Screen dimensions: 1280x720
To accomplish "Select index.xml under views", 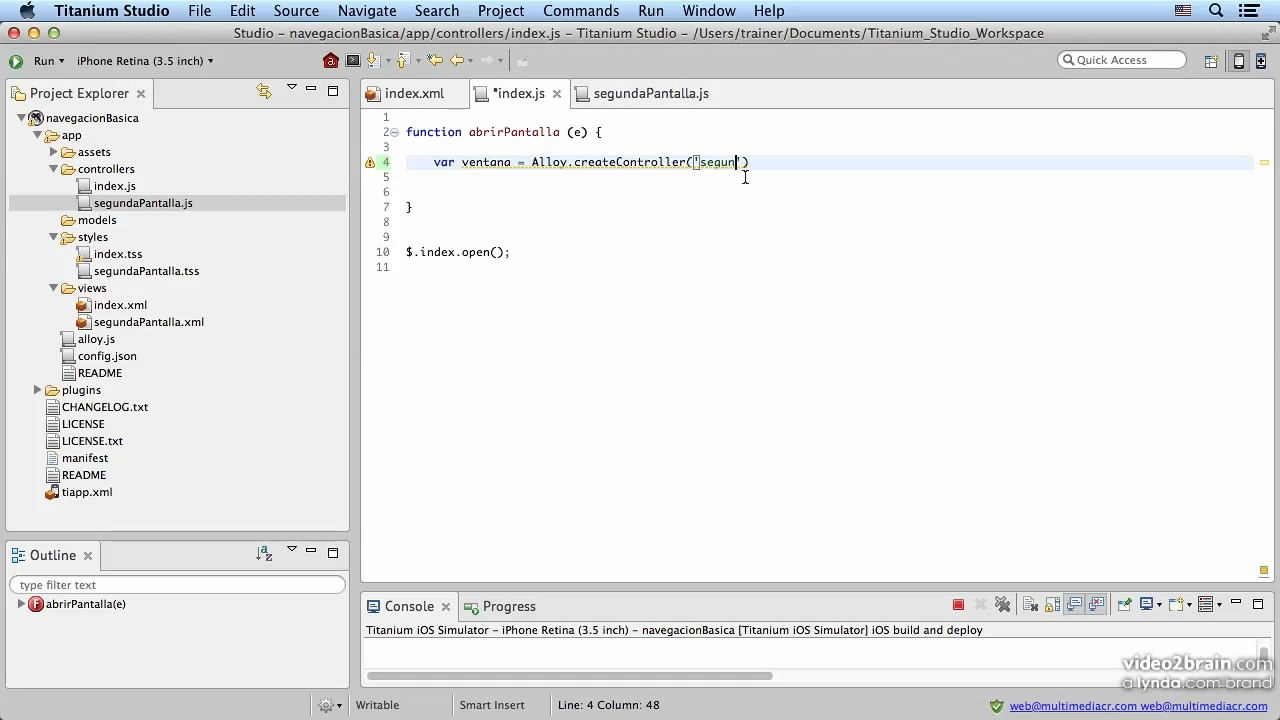I will tap(120, 305).
